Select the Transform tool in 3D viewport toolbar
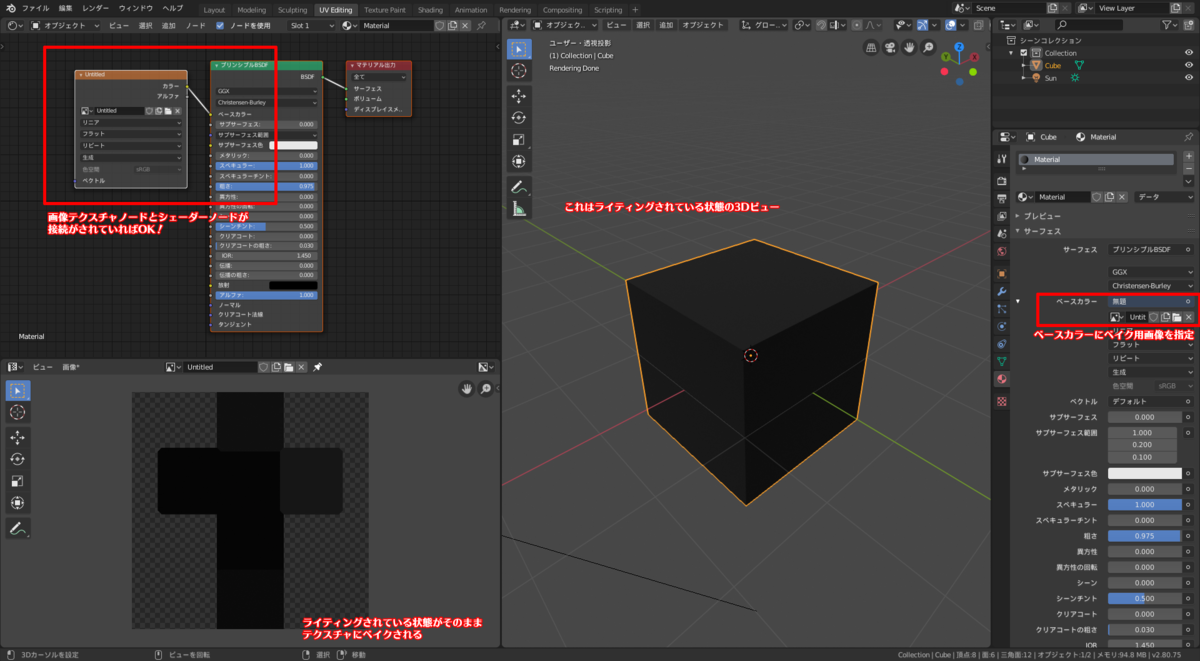 (519, 162)
